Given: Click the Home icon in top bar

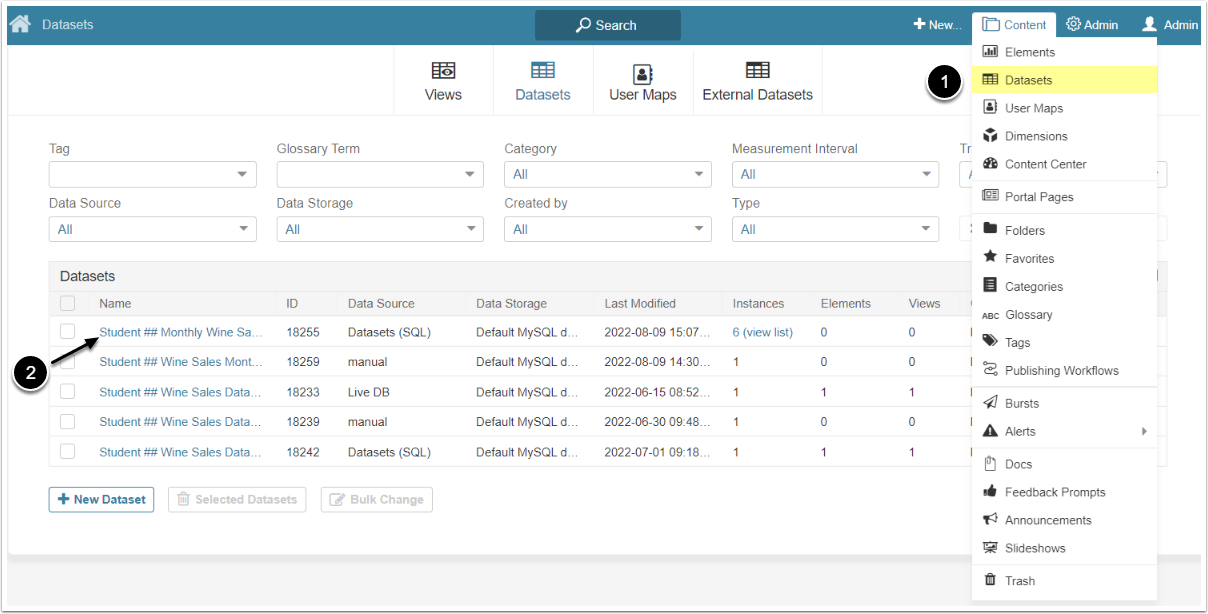Looking at the screenshot, I should click(20, 24).
